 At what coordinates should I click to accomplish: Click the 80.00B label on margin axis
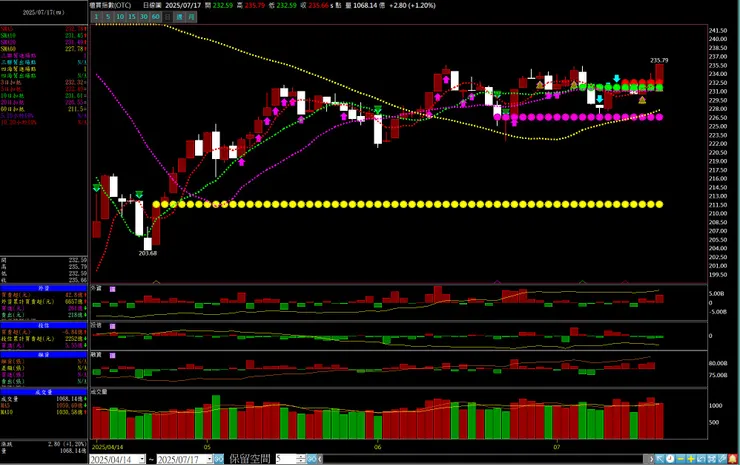point(718,364)
